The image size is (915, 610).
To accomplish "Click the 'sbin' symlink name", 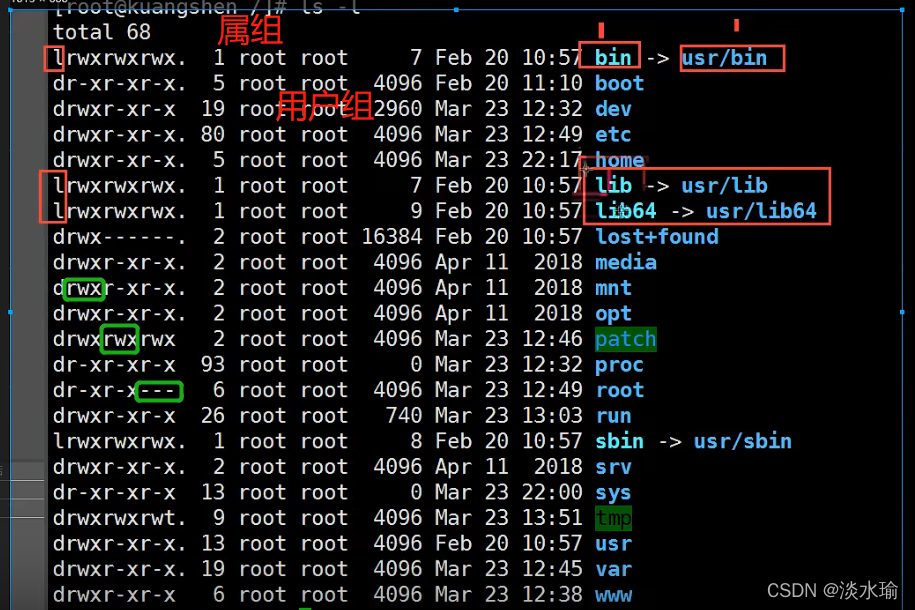I will click(619, 441).
